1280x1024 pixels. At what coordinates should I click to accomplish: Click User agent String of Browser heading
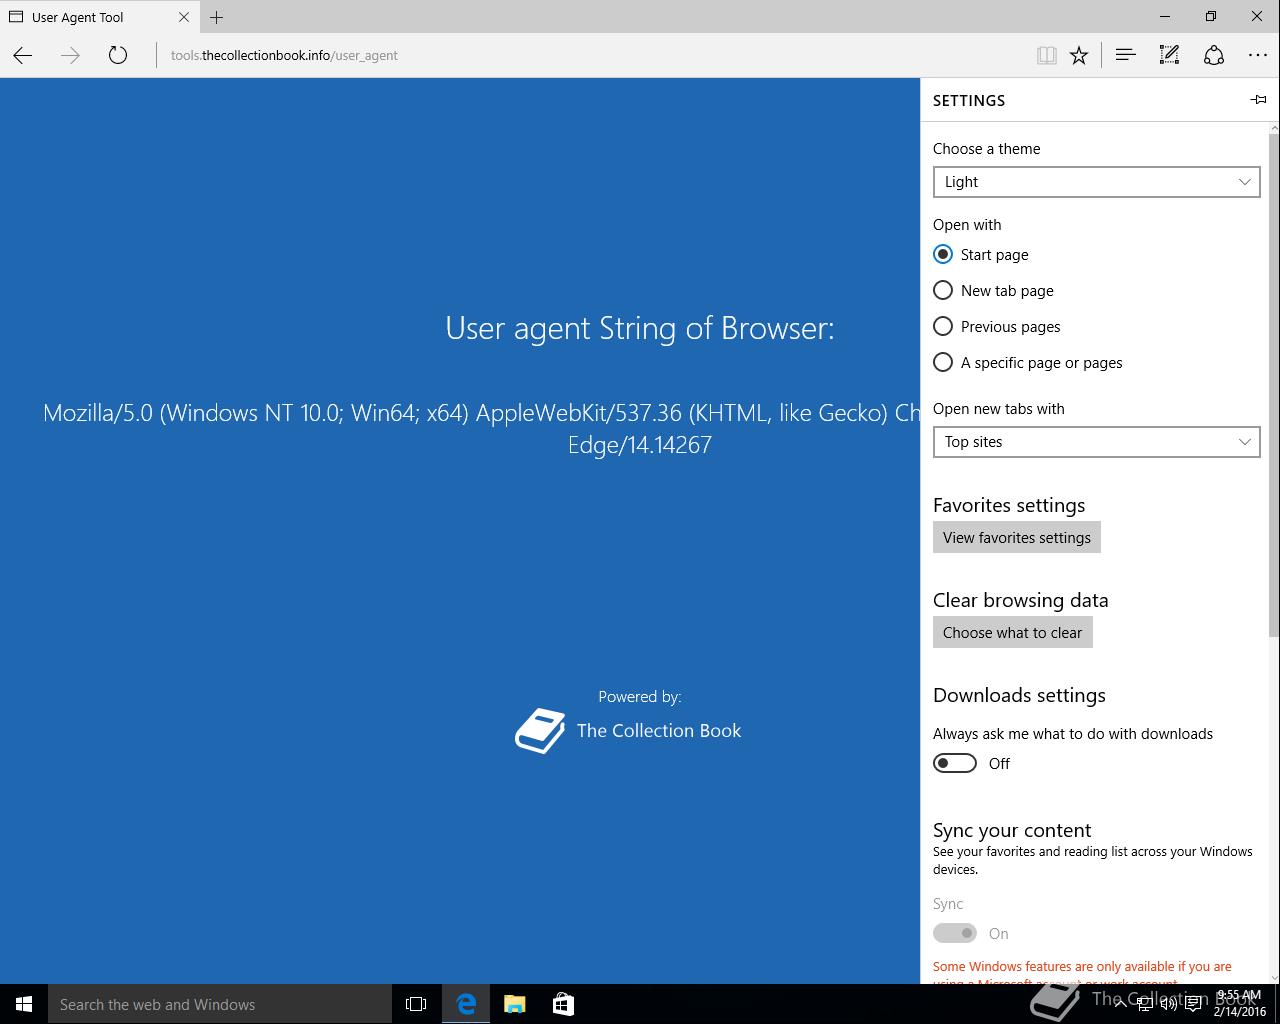click(x=640, y=328)
